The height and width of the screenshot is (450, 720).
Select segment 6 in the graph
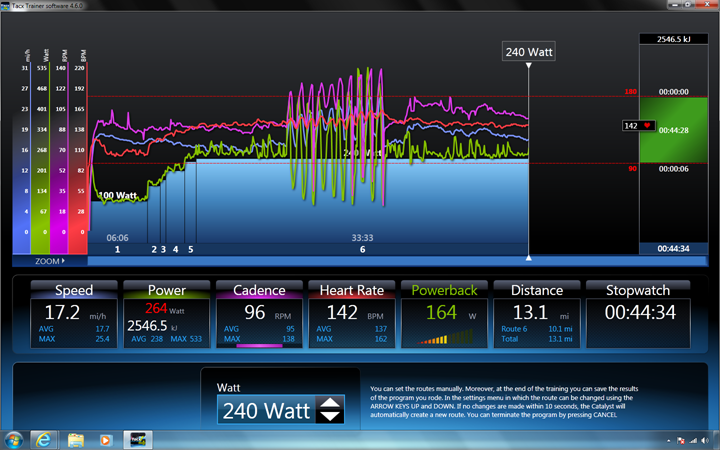pyautogui.click(x=362, y=249)
